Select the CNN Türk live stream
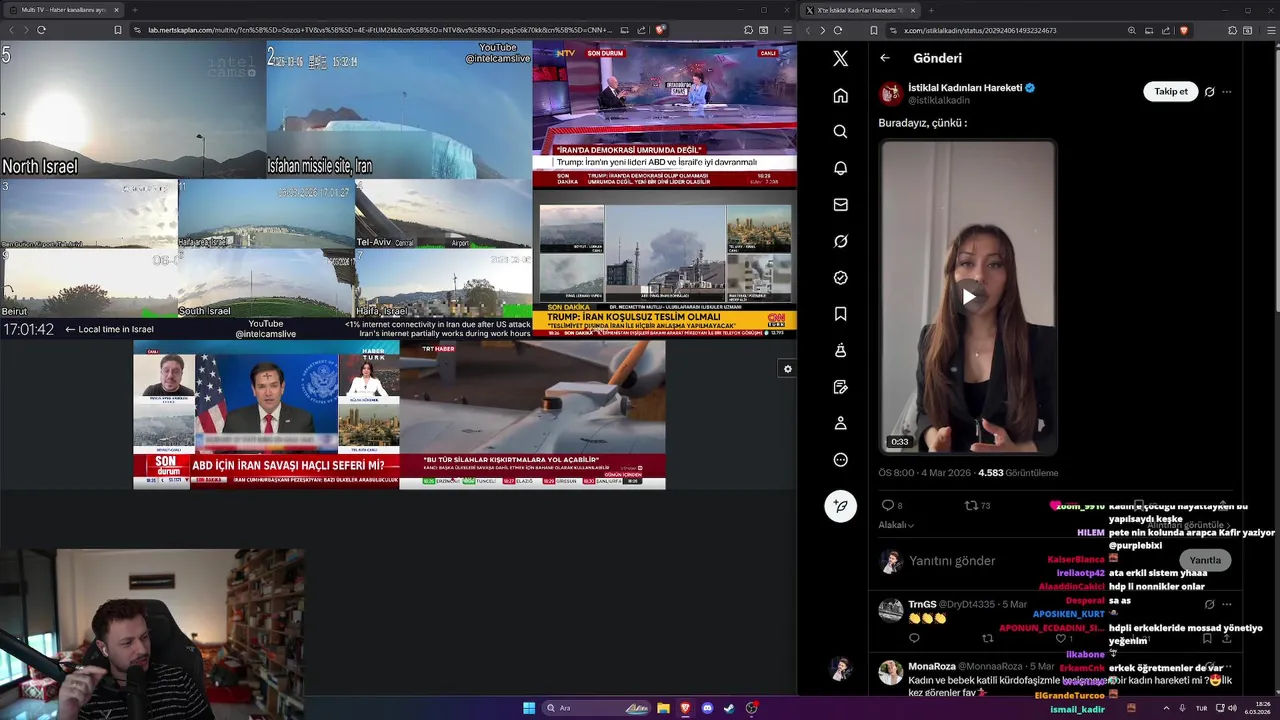The image size is (1280, 720). click(x=665, y=264)
